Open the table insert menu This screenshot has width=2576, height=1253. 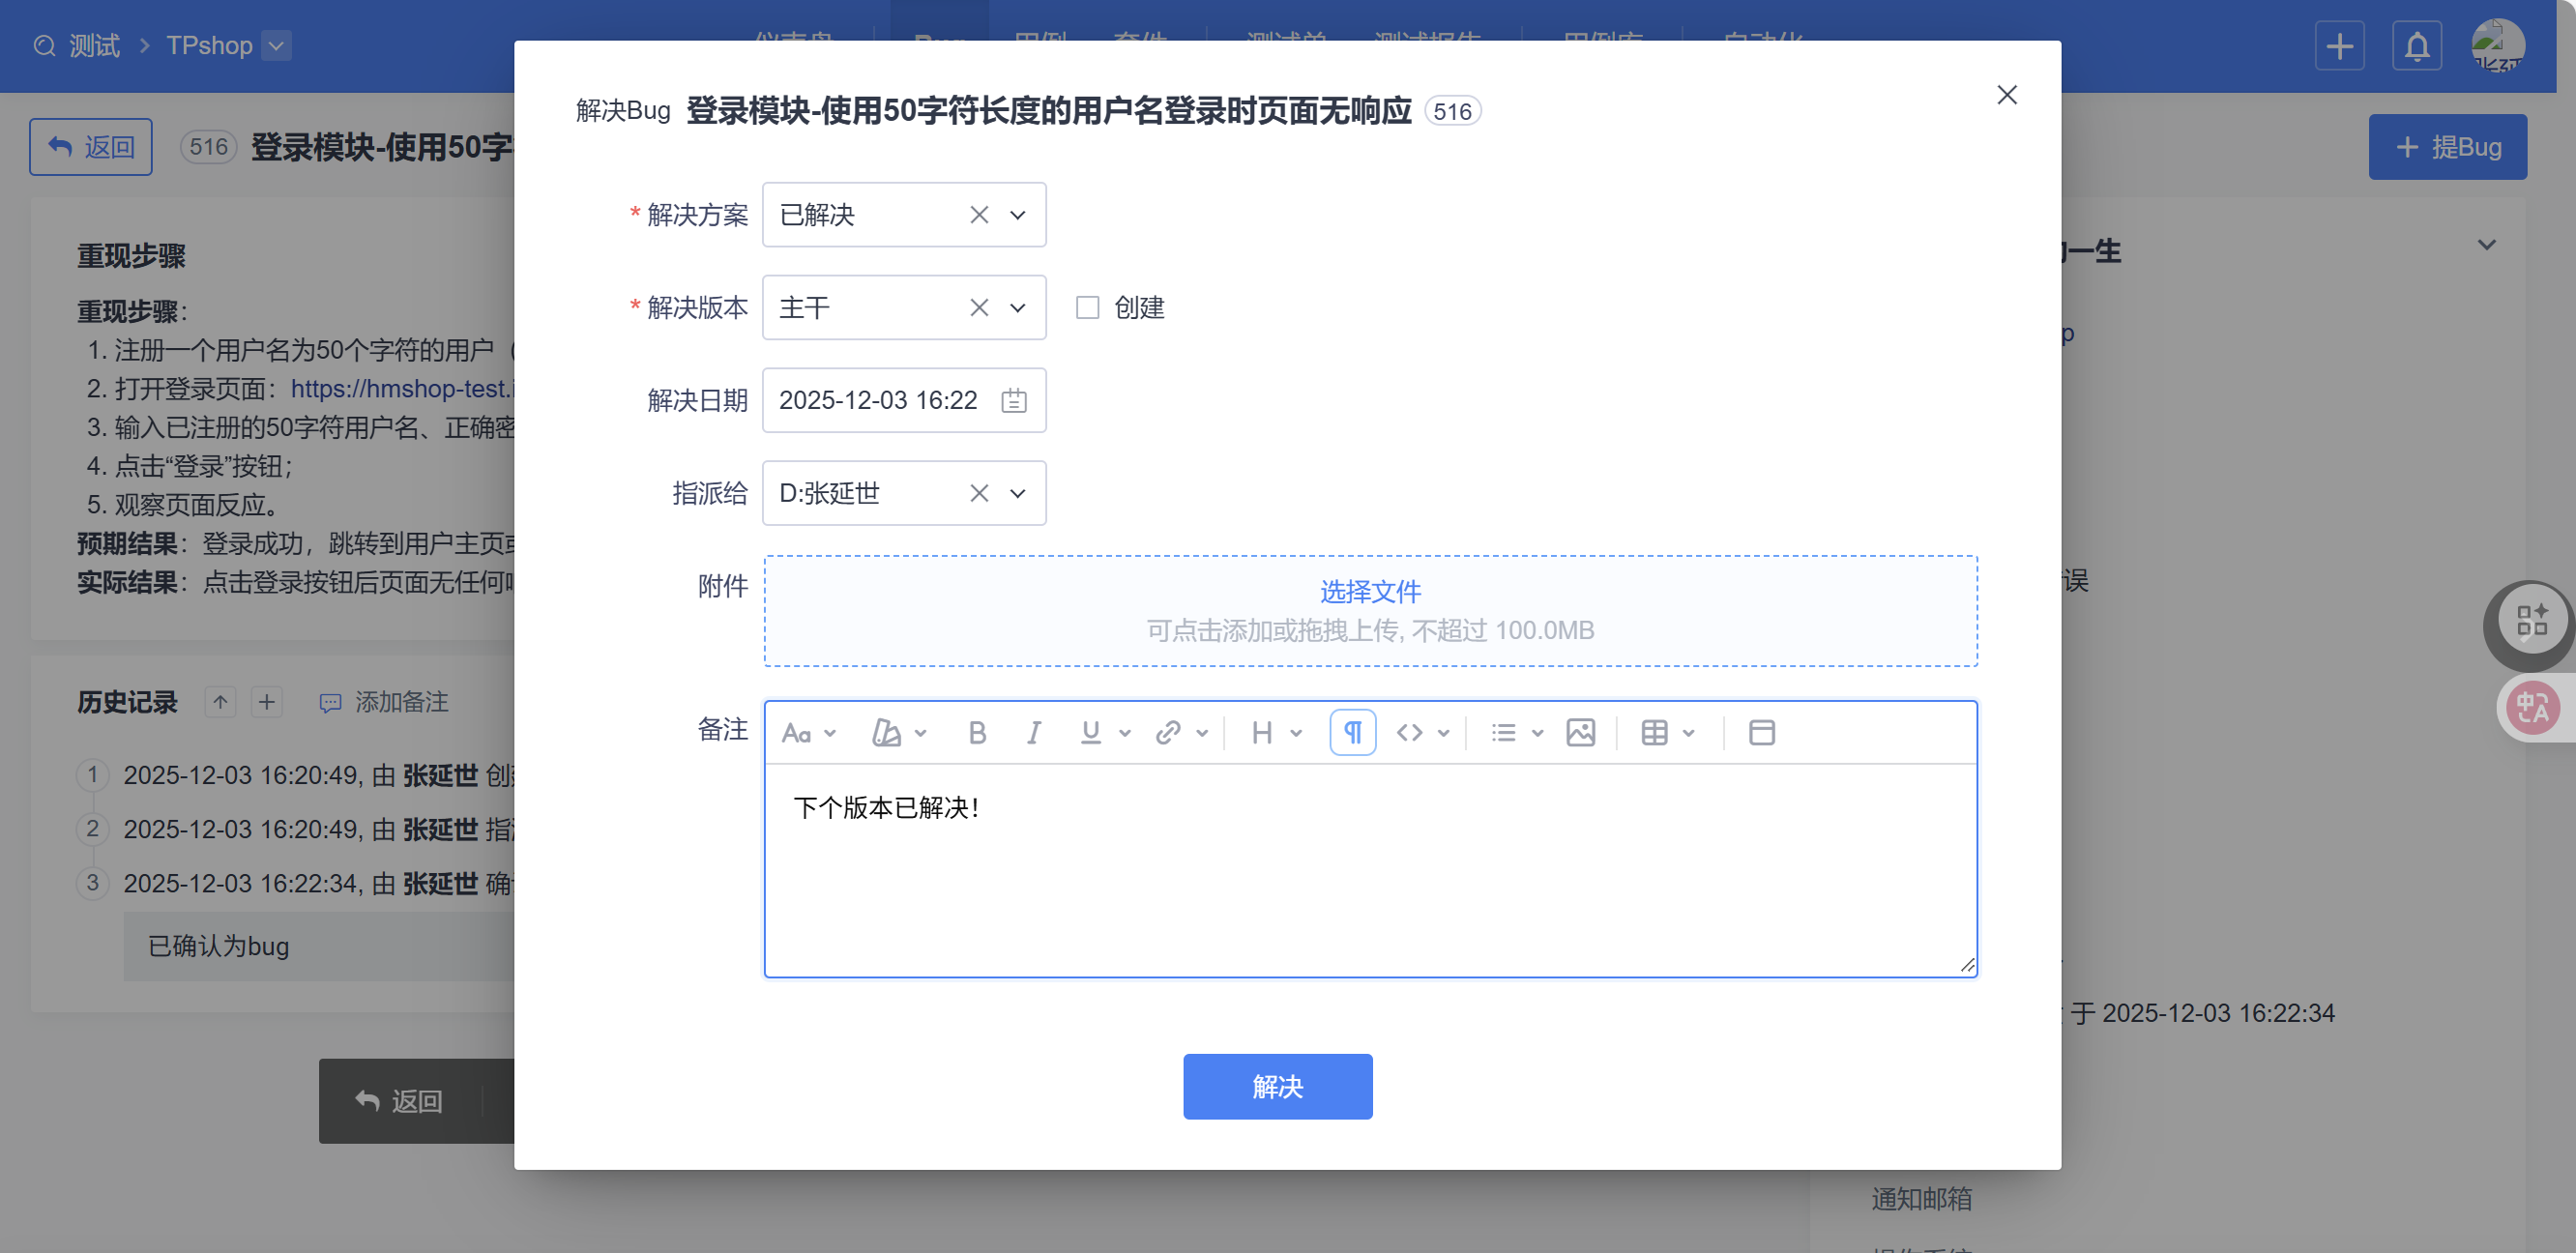coord(1667,734)
